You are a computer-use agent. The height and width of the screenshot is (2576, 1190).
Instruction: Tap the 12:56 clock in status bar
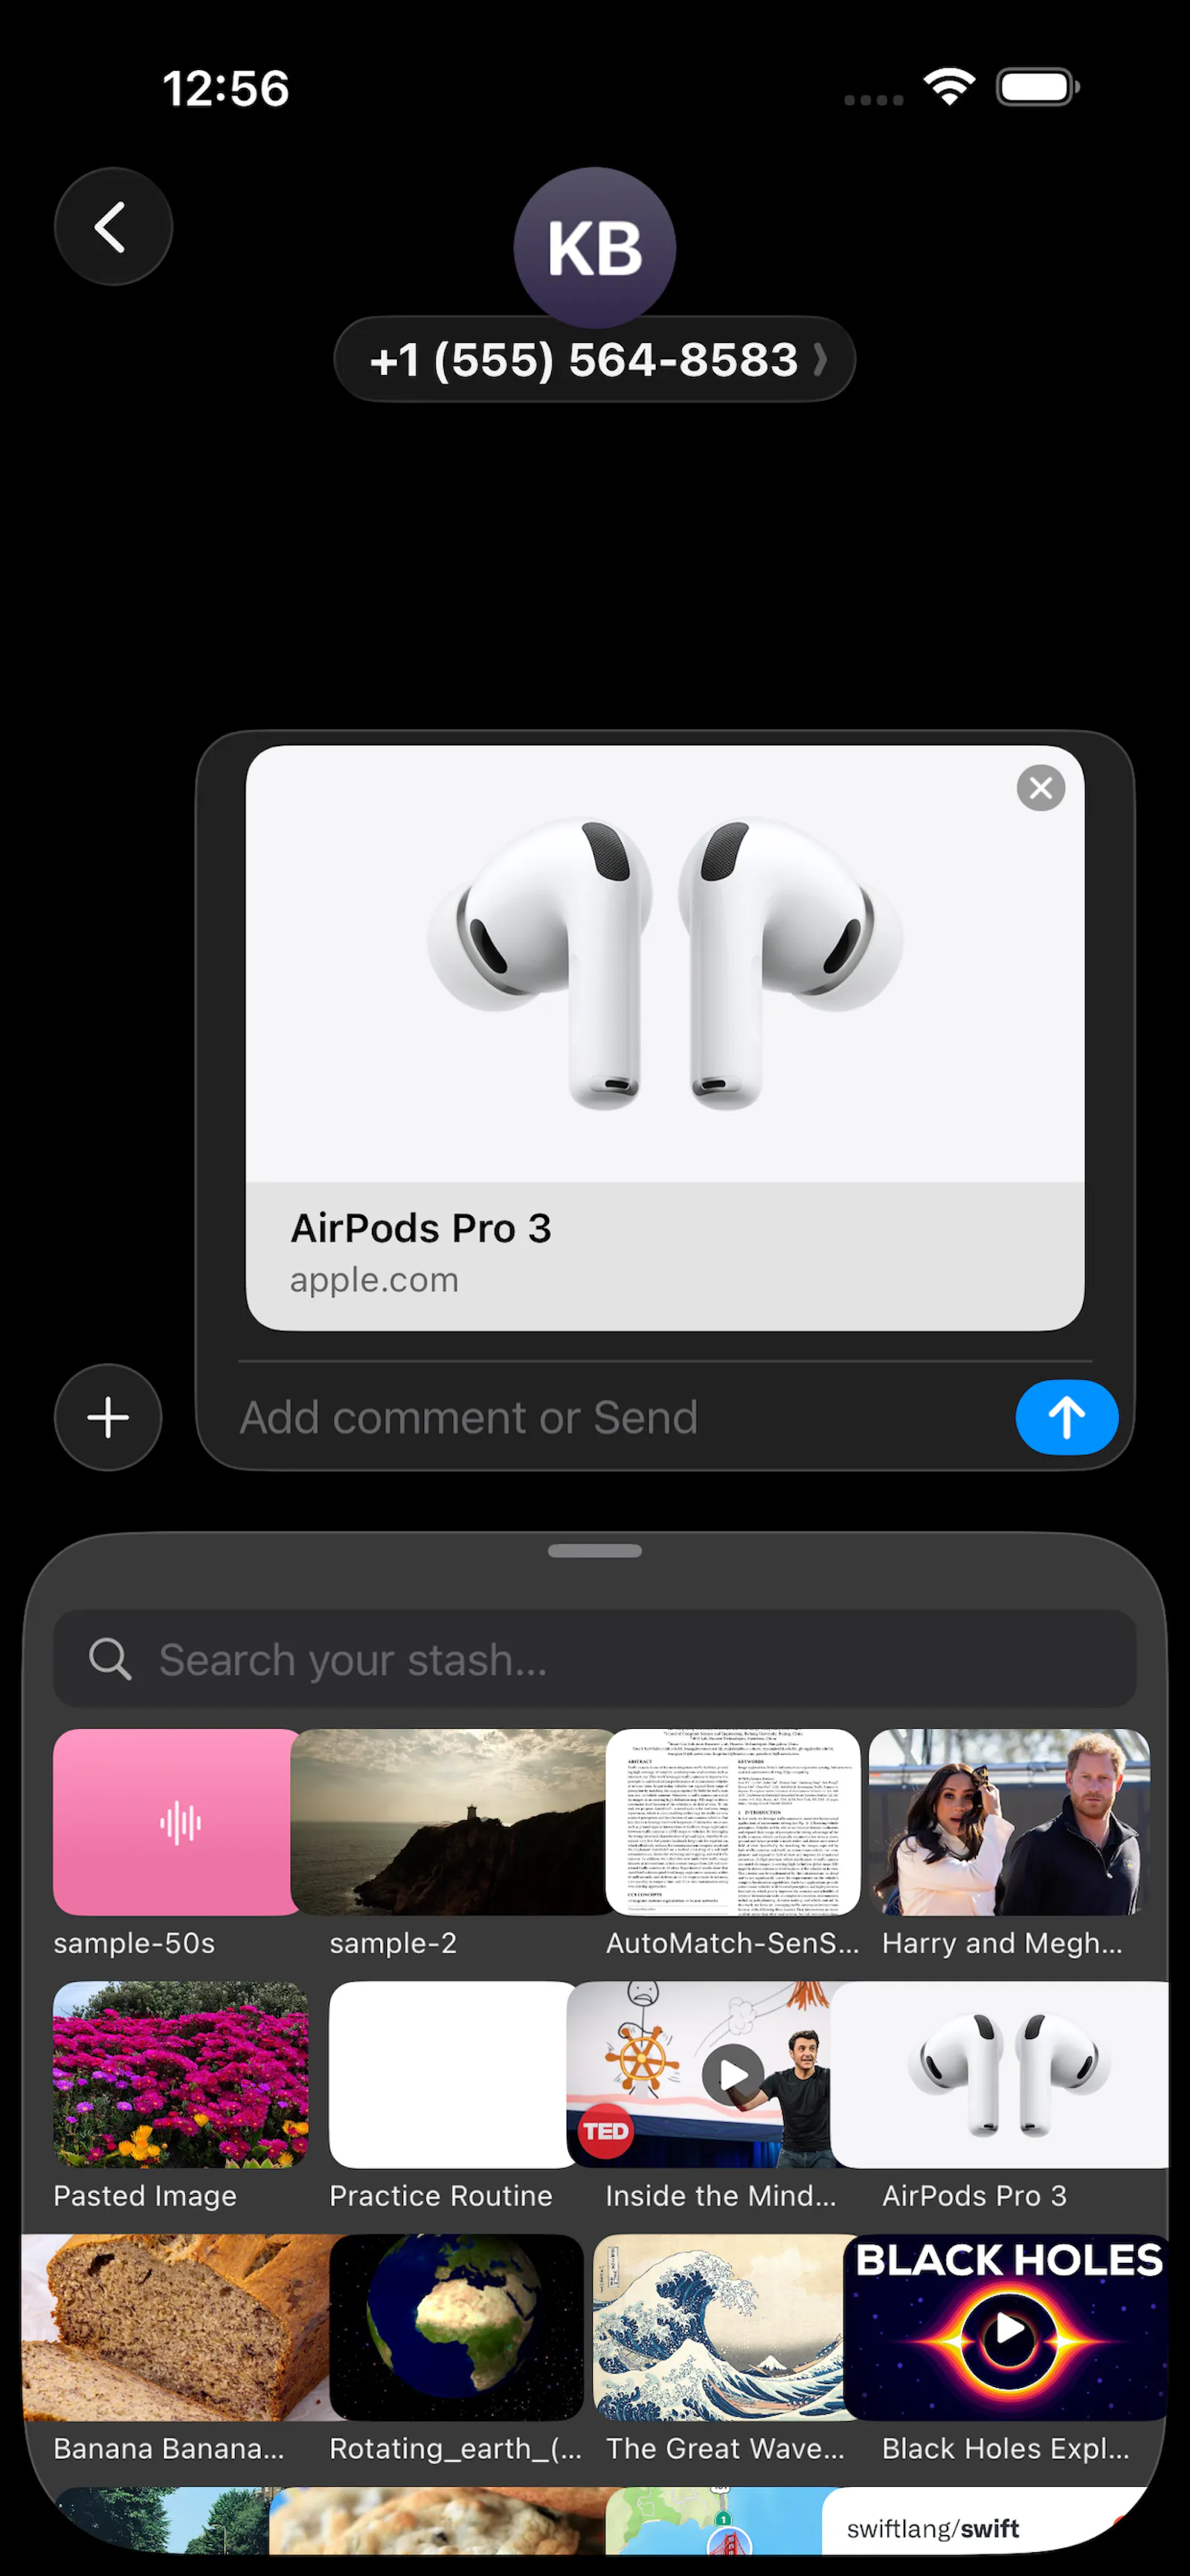[x=226, y=88]
